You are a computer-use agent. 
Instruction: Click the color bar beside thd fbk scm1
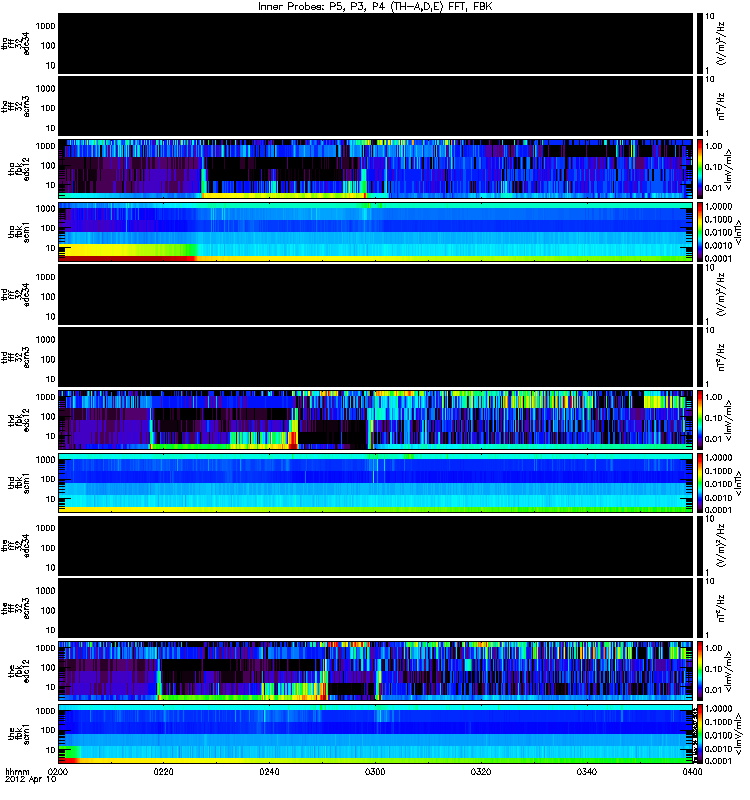[700, 484]
